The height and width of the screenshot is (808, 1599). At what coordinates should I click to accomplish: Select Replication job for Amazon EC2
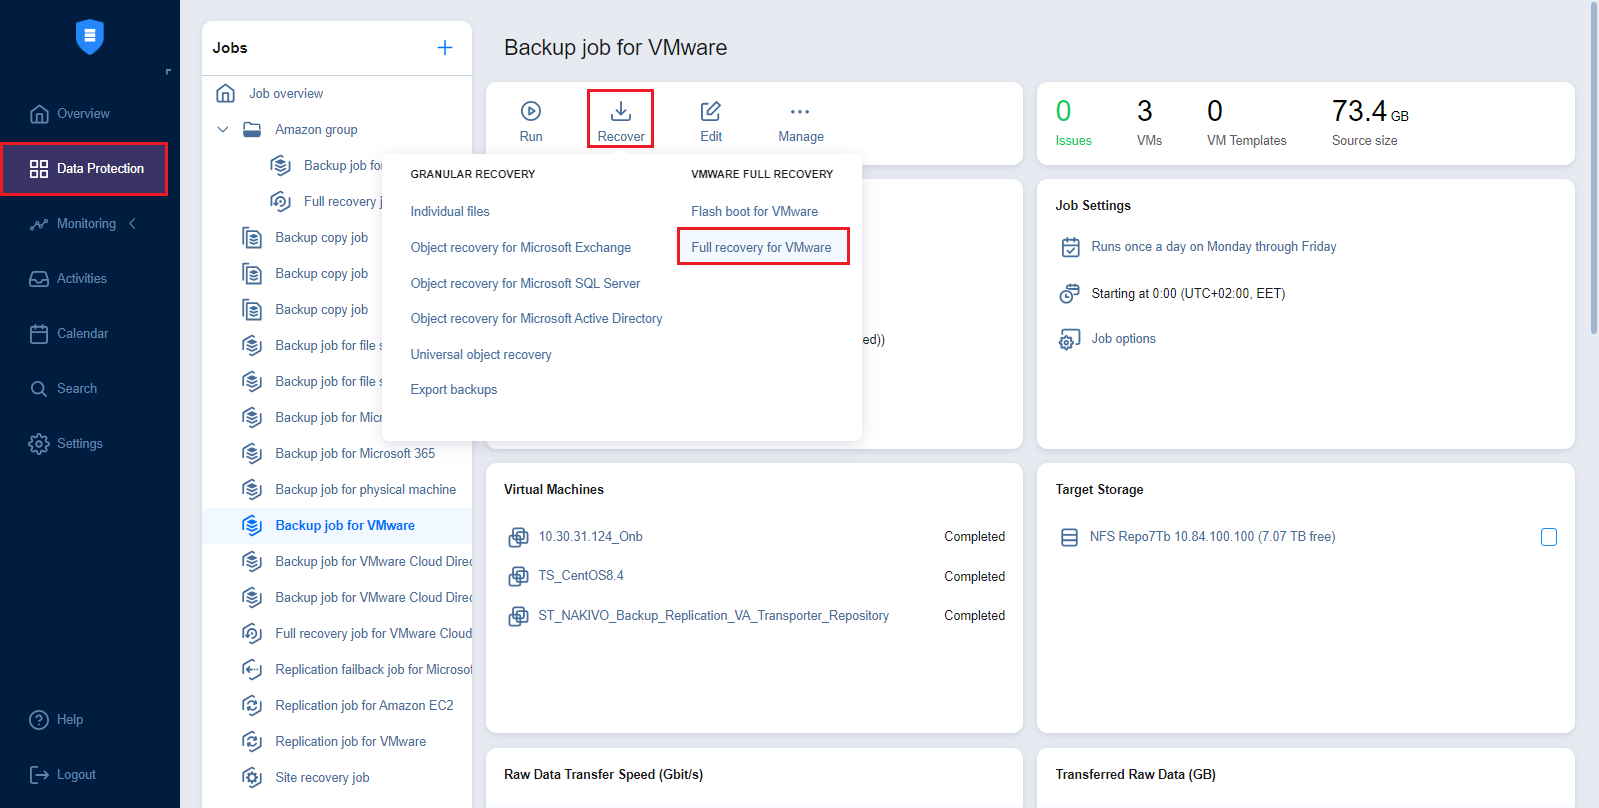[x=364, y=706]
